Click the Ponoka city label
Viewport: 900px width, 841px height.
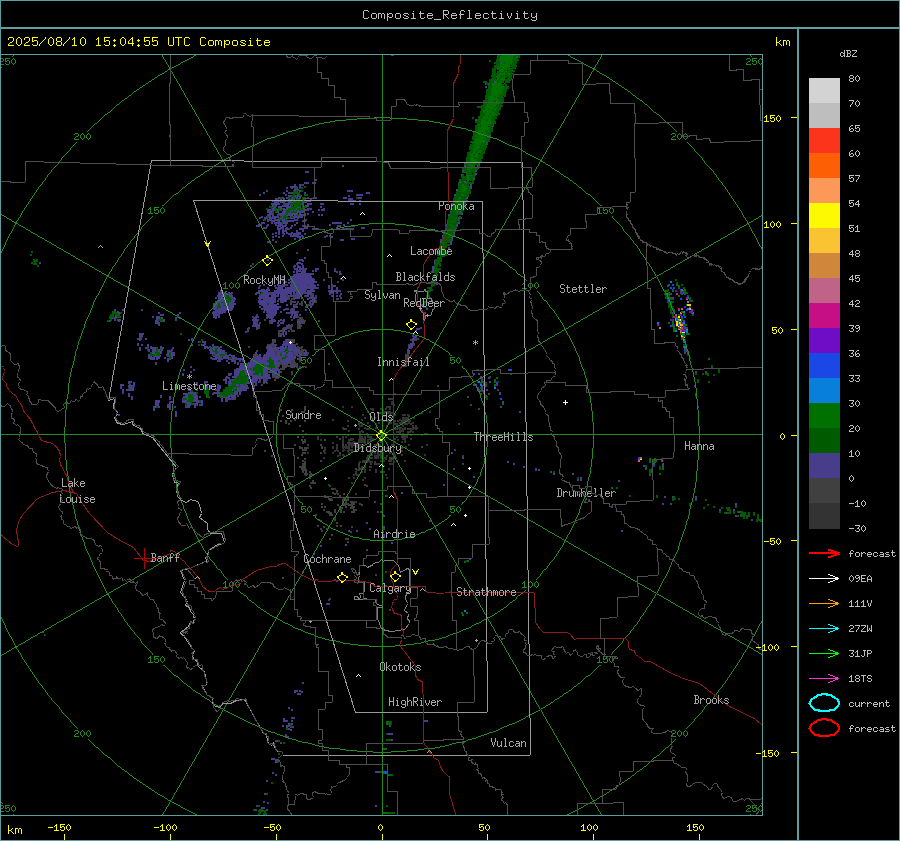456,206
